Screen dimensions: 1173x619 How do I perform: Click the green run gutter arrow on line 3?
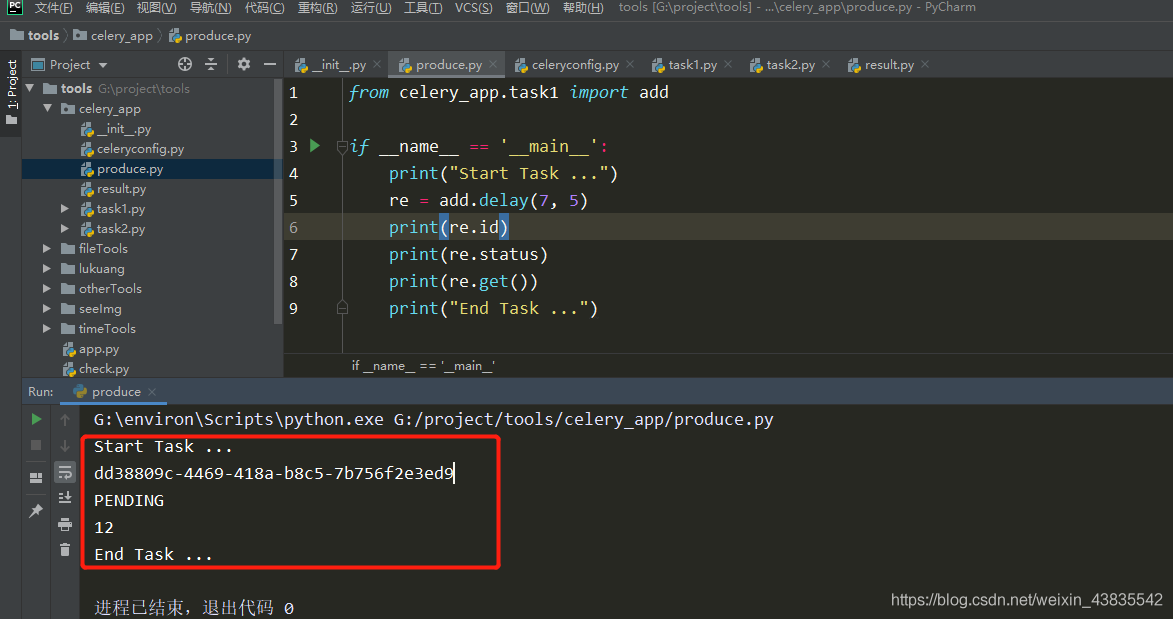pos(315,145)
